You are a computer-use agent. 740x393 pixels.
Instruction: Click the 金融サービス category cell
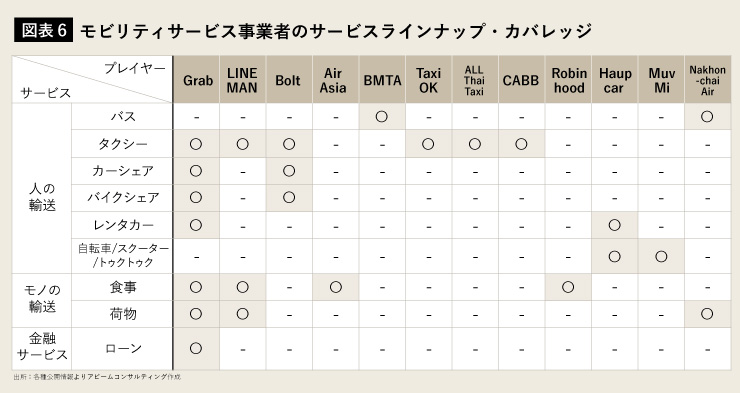click(x=42, y=349)
